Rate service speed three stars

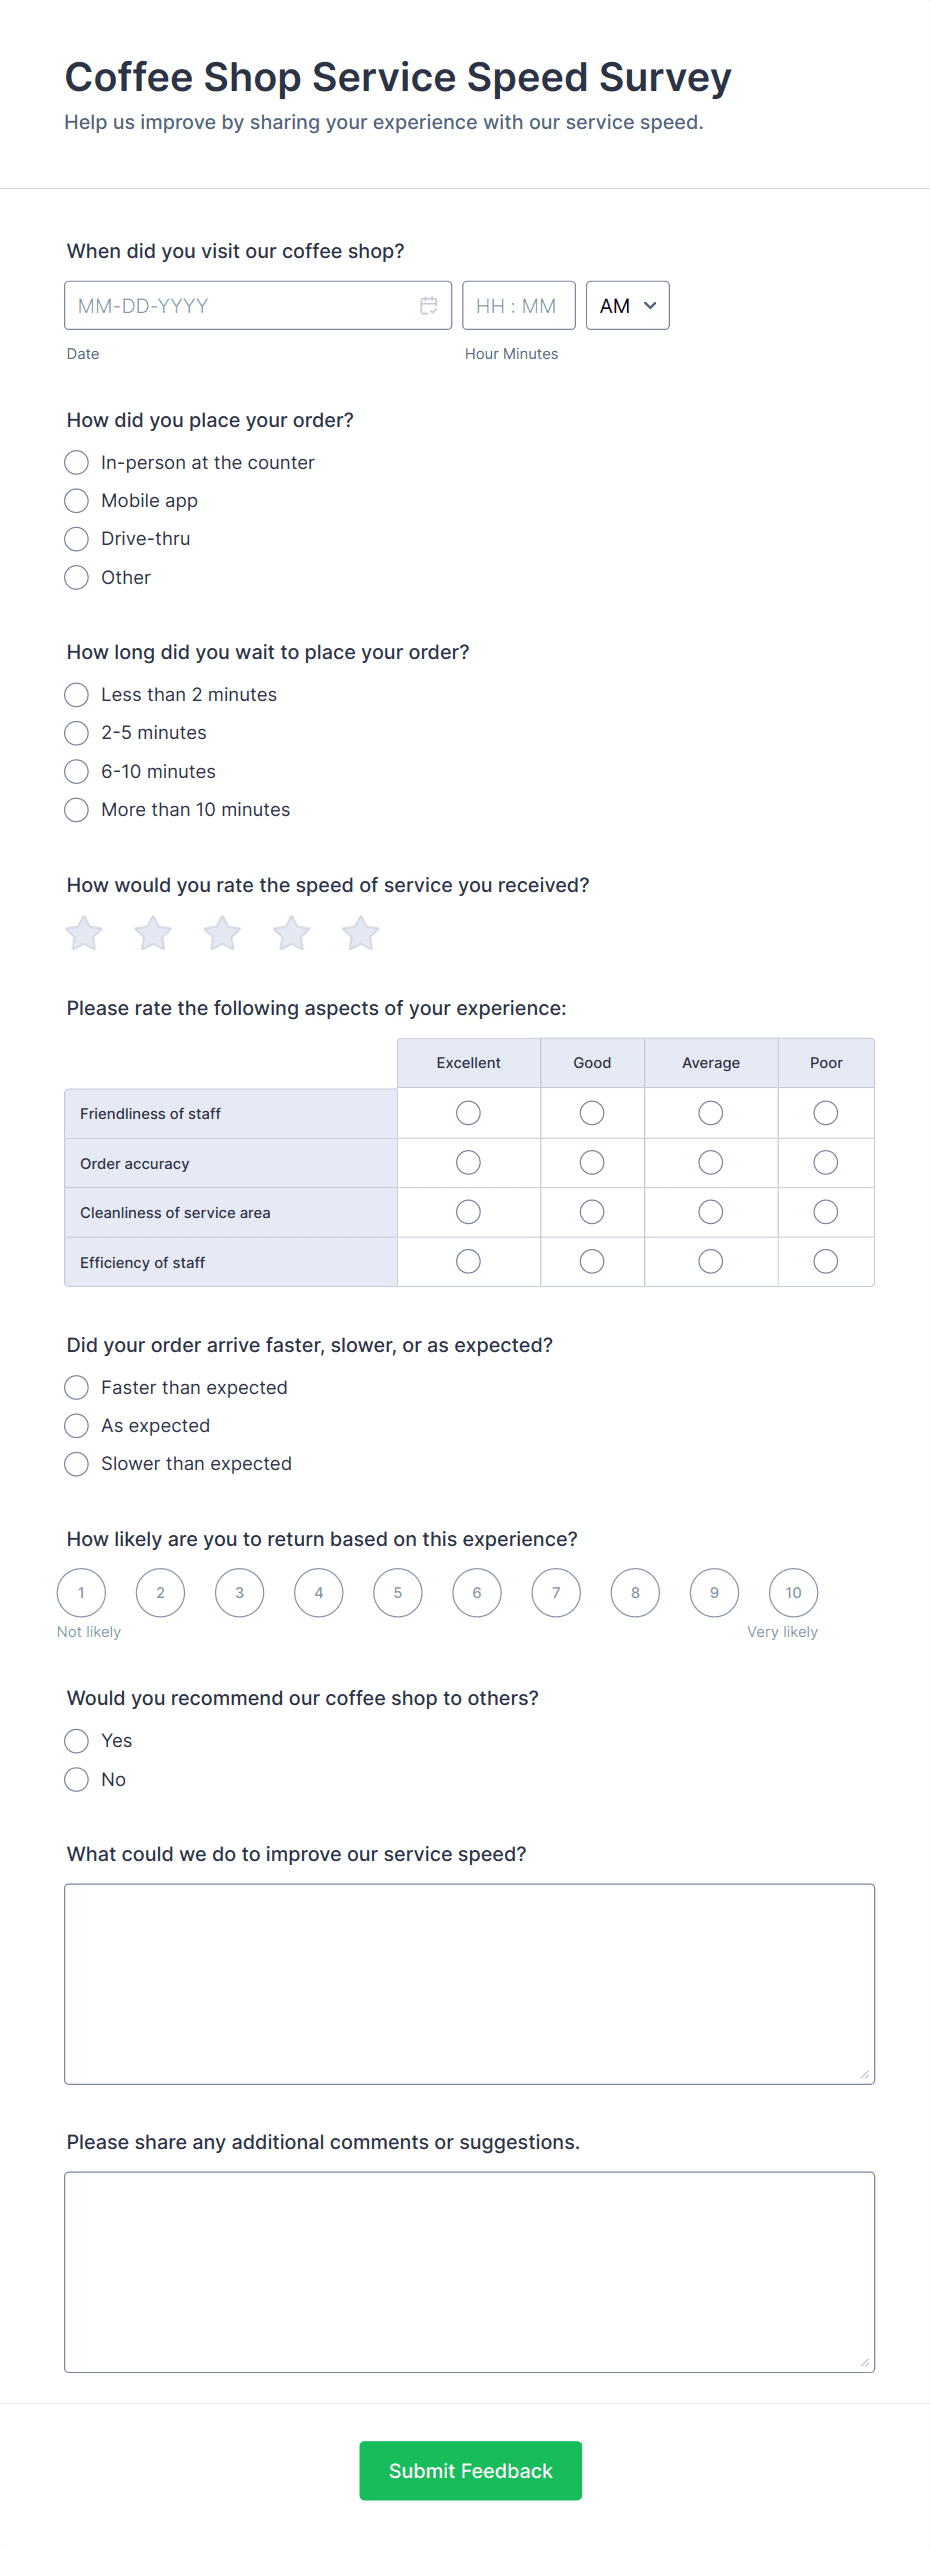click(222, 934)
